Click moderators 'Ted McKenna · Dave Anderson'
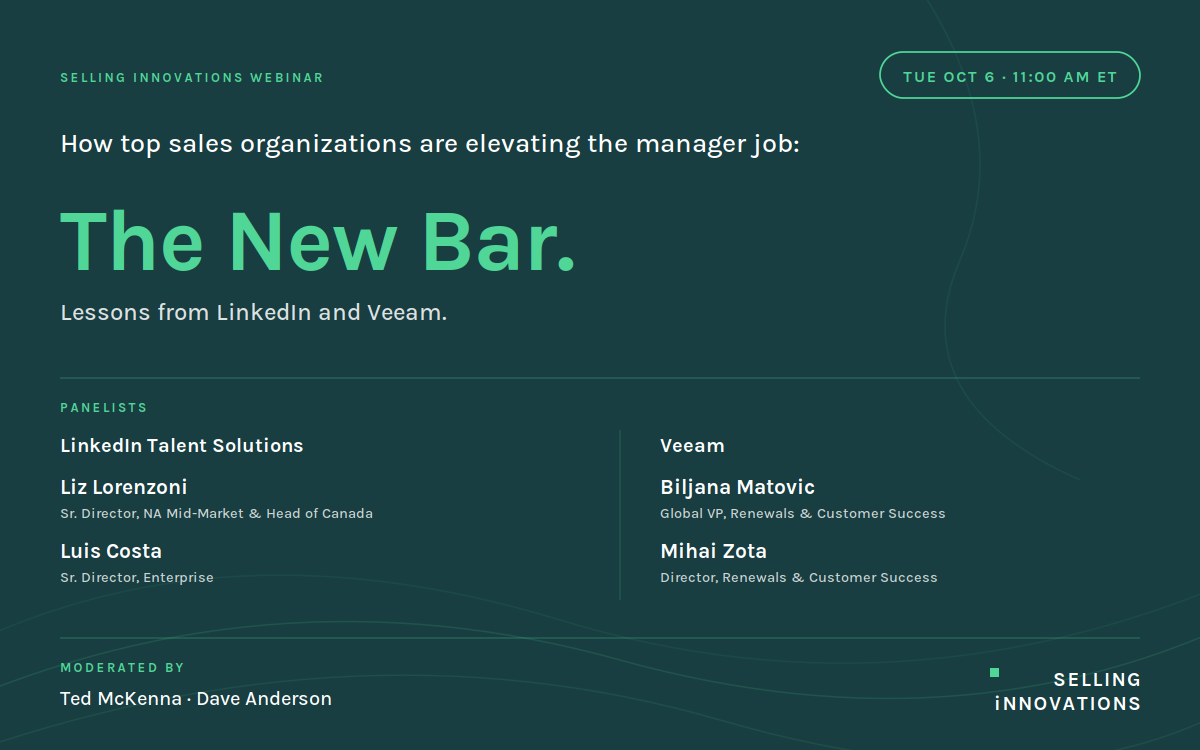The image size is (1200, 750). point(196,699)
